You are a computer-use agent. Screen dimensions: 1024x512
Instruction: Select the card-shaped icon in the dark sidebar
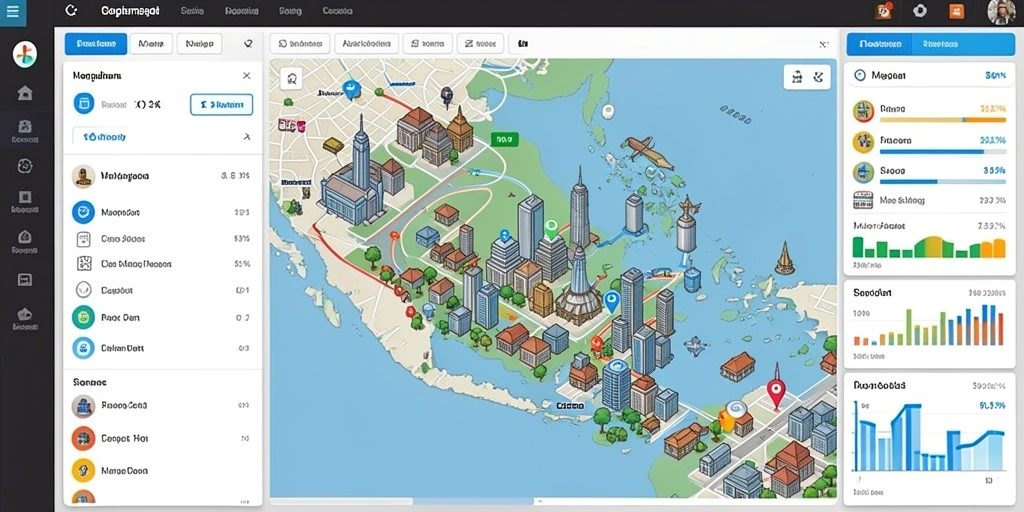click(25, 280)
